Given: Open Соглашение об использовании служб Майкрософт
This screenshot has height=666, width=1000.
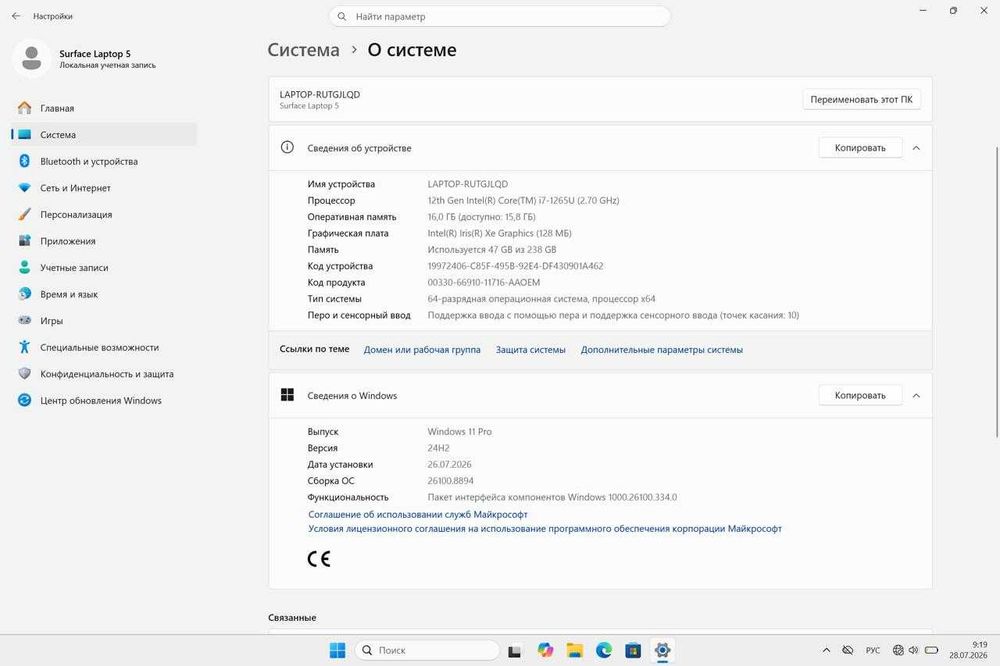Looking at the screenshot, I should pos(418,514).
